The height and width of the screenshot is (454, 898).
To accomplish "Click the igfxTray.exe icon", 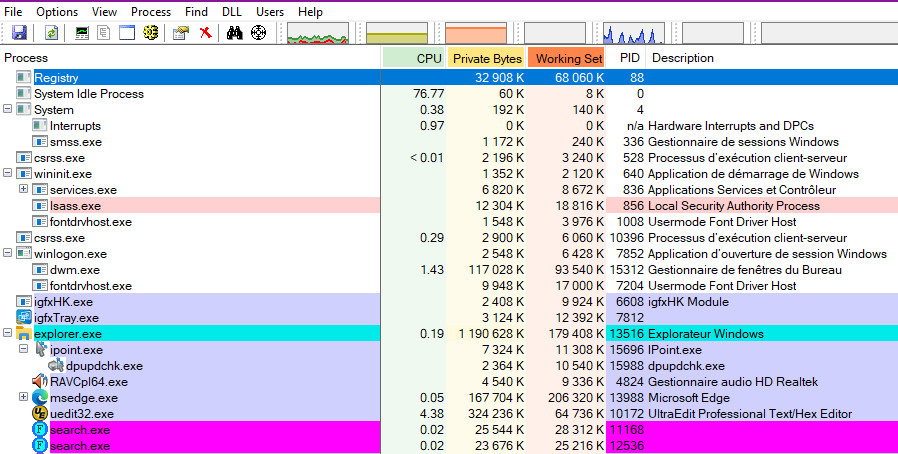I will 23,317.
